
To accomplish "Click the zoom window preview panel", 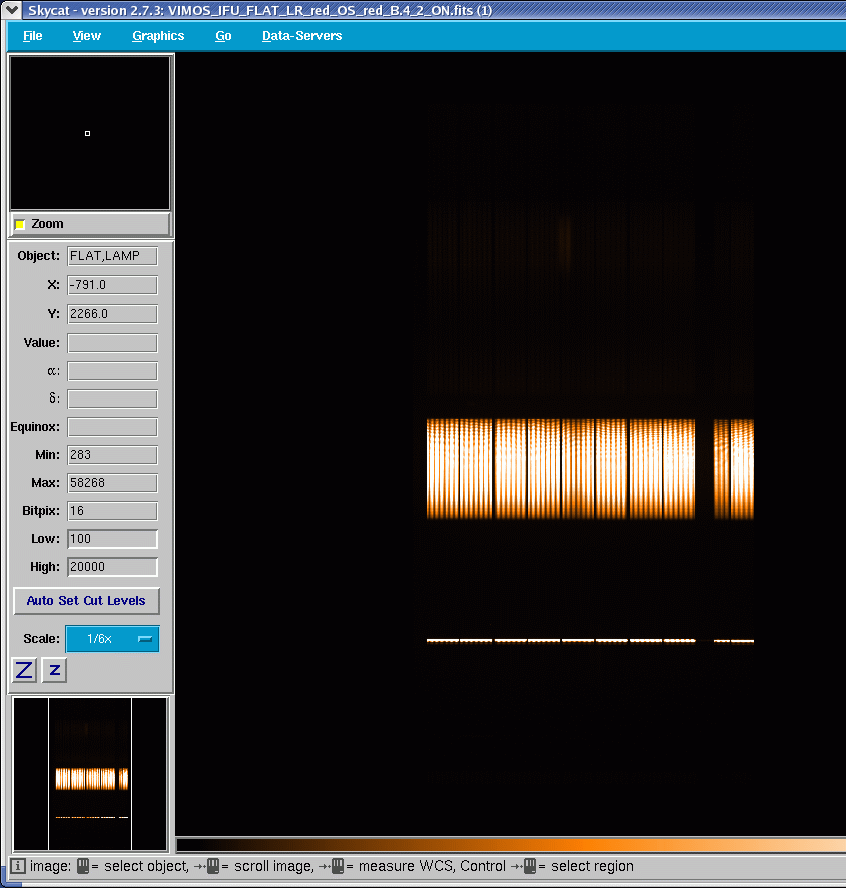I will click(x=90, y=133).
